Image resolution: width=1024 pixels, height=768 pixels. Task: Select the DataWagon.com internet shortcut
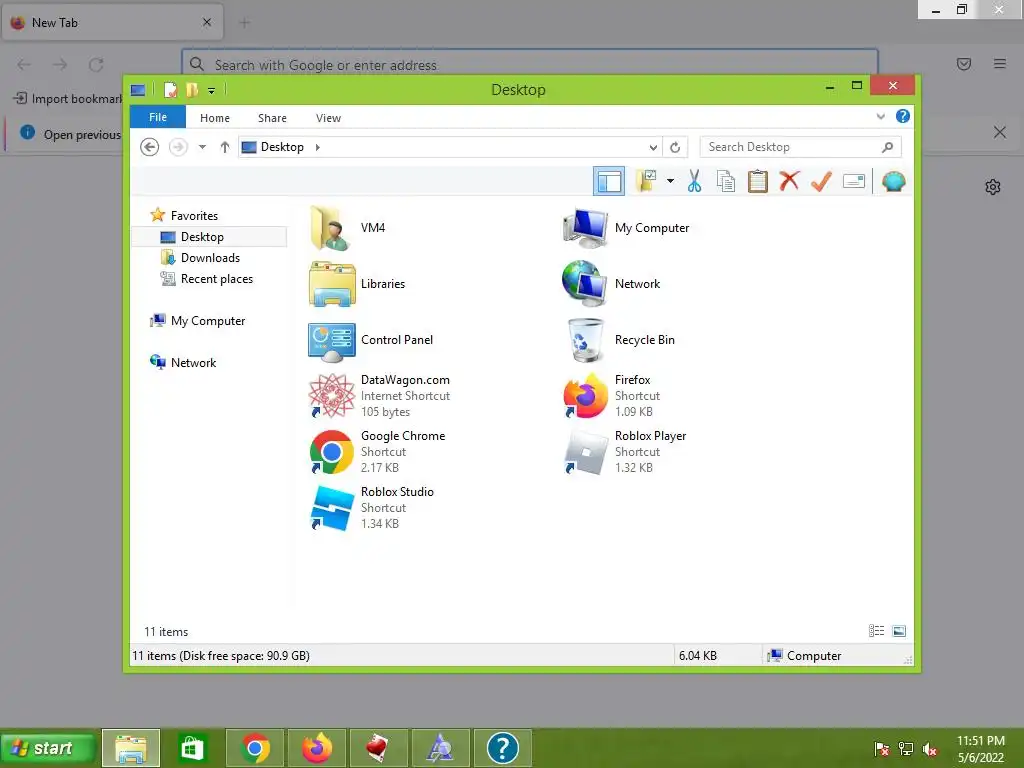(380, 396)
